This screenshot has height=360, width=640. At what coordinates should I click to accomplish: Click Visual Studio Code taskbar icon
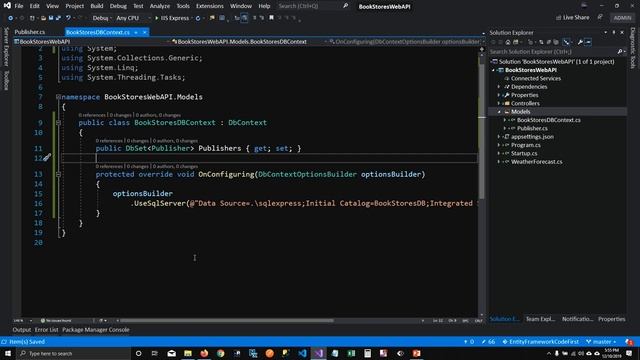(302, 353)
